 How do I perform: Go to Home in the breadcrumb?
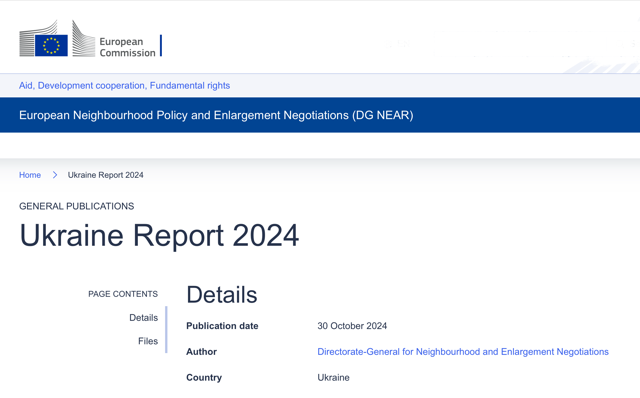[30, 175]
